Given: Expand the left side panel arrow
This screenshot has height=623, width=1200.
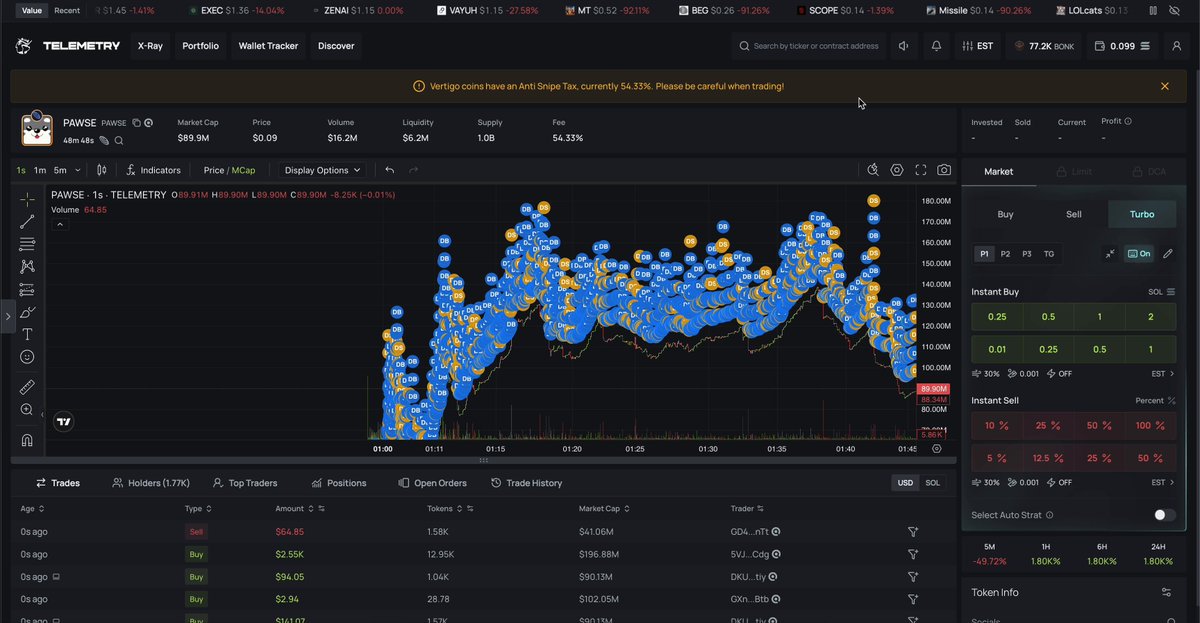Looking at the screenshot, I should (7, 316).
